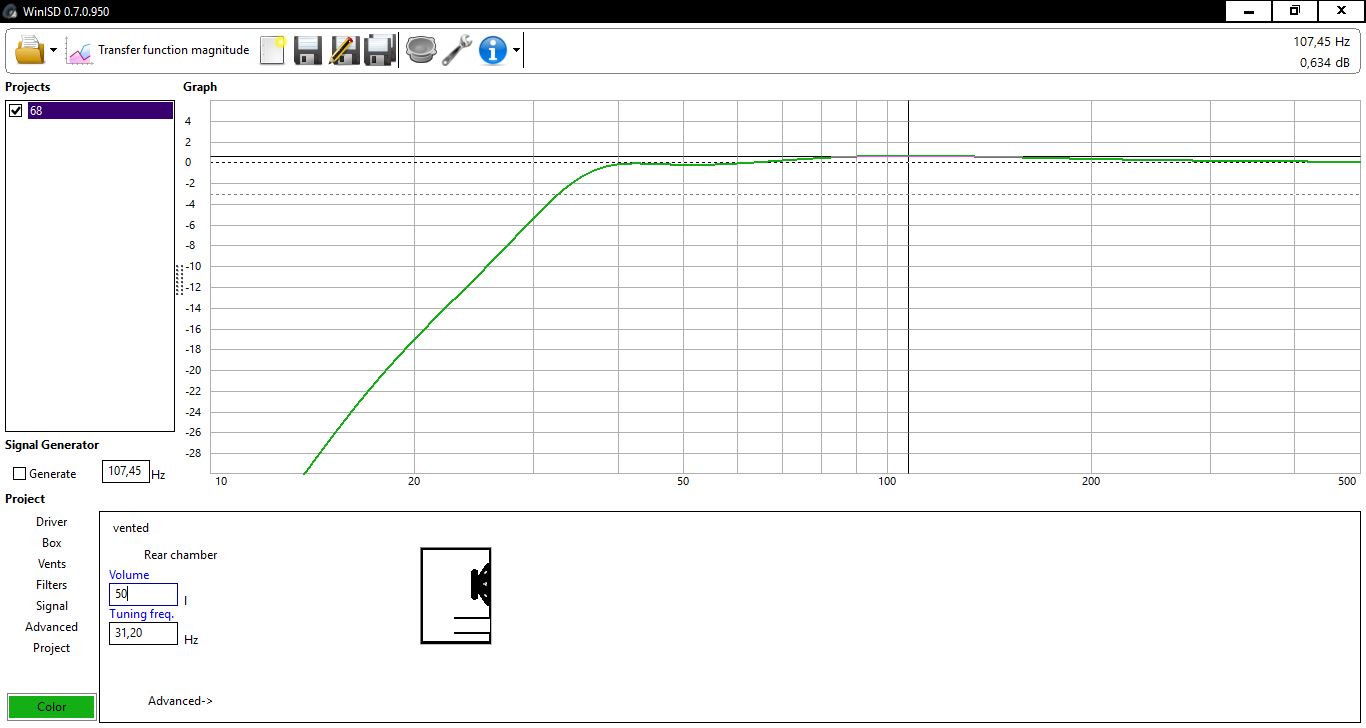This screenshot has height=728, width=1366.
Task: Select project 68 in the Projects list
Action: pyautogui.click(x=100, y=111)
